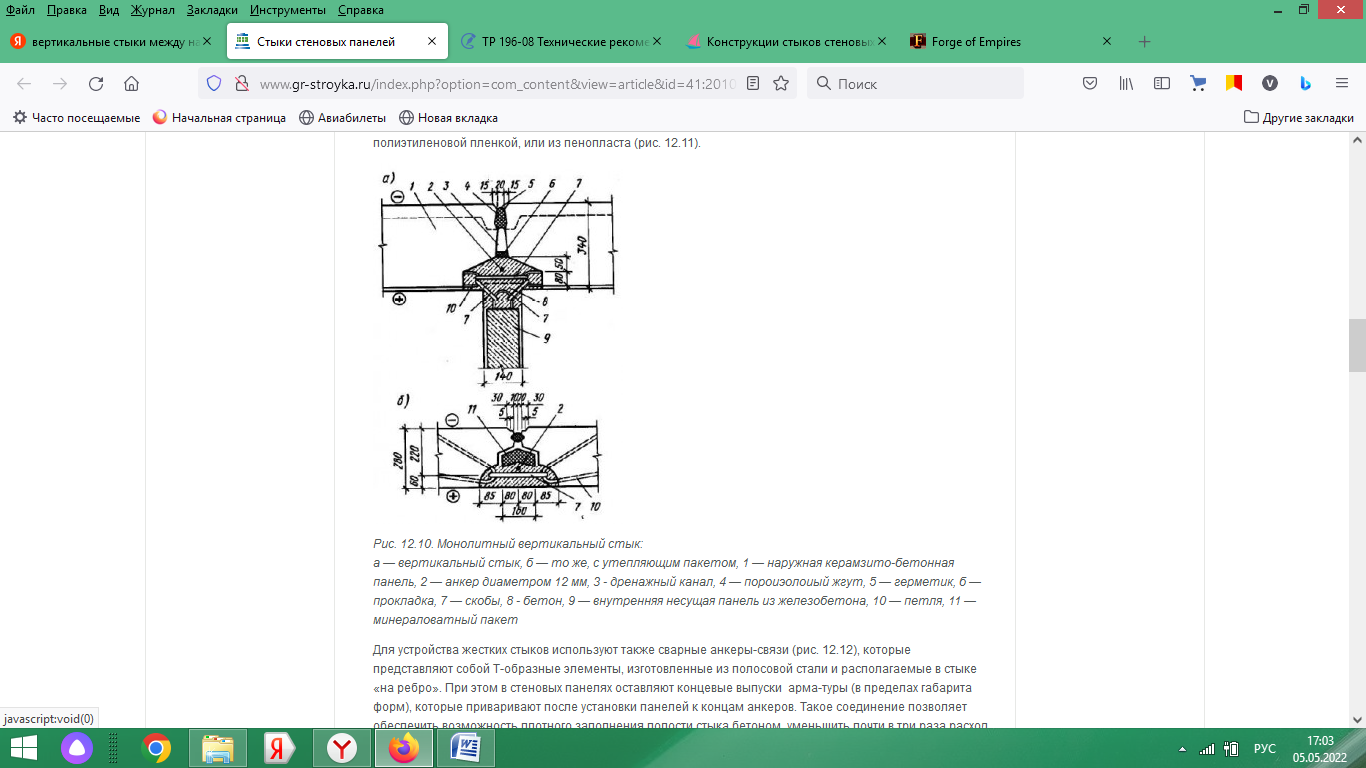Screen dimensions: 1366x768
Task: Open Часто посещаемые bookmarks folder
Action: click(x=77, y=118)
